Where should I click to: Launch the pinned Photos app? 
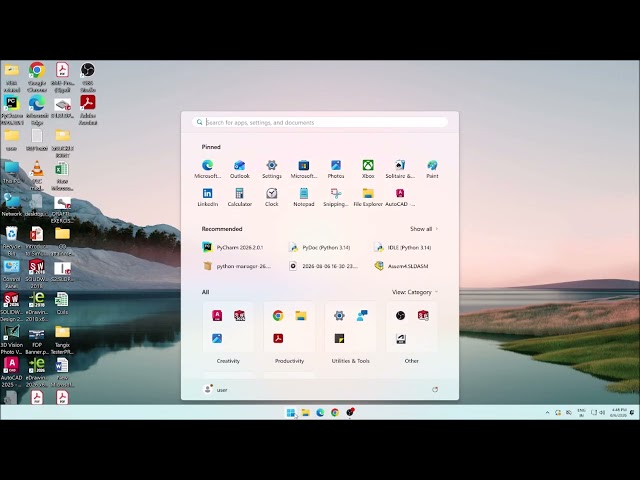(336, 169)
